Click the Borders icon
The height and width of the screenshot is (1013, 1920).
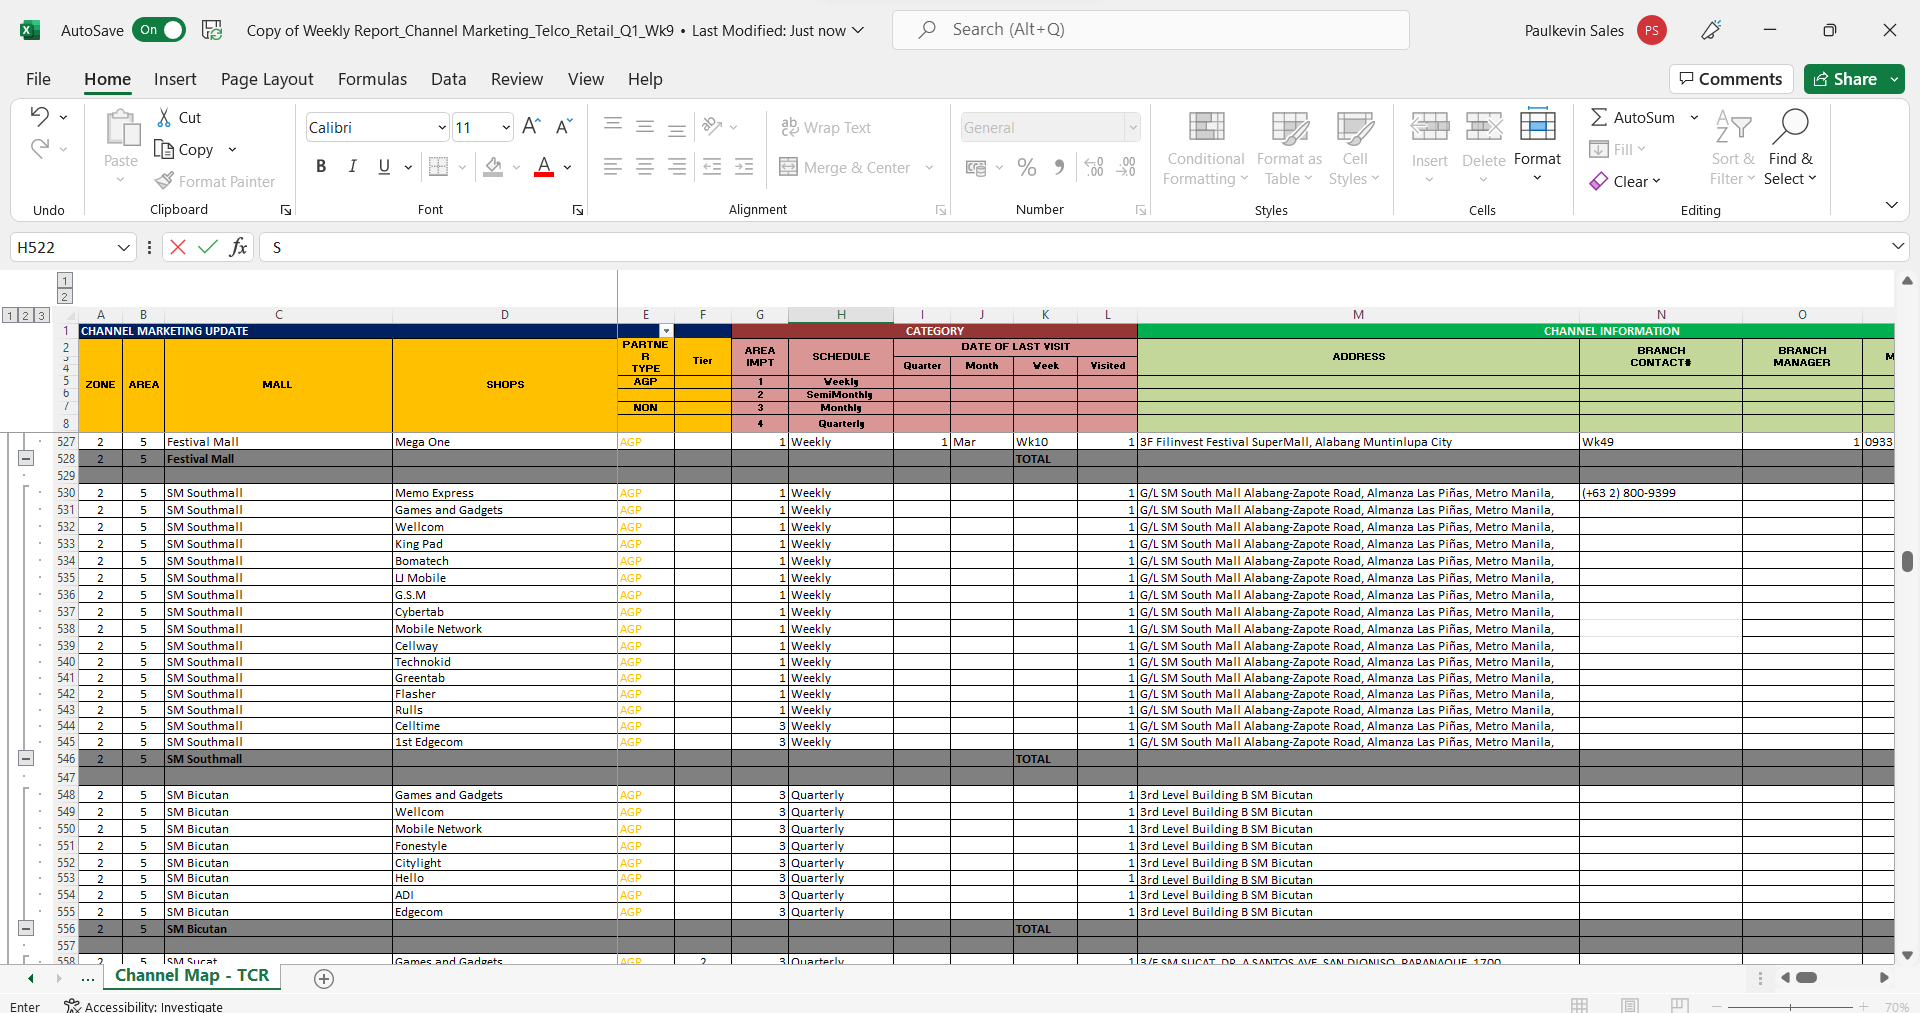pyautogui.click(x=438, y=167)
